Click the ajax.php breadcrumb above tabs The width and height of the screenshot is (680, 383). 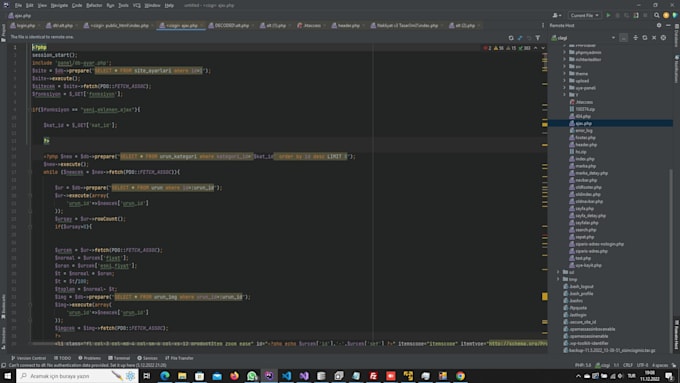[x=20, y=16]
